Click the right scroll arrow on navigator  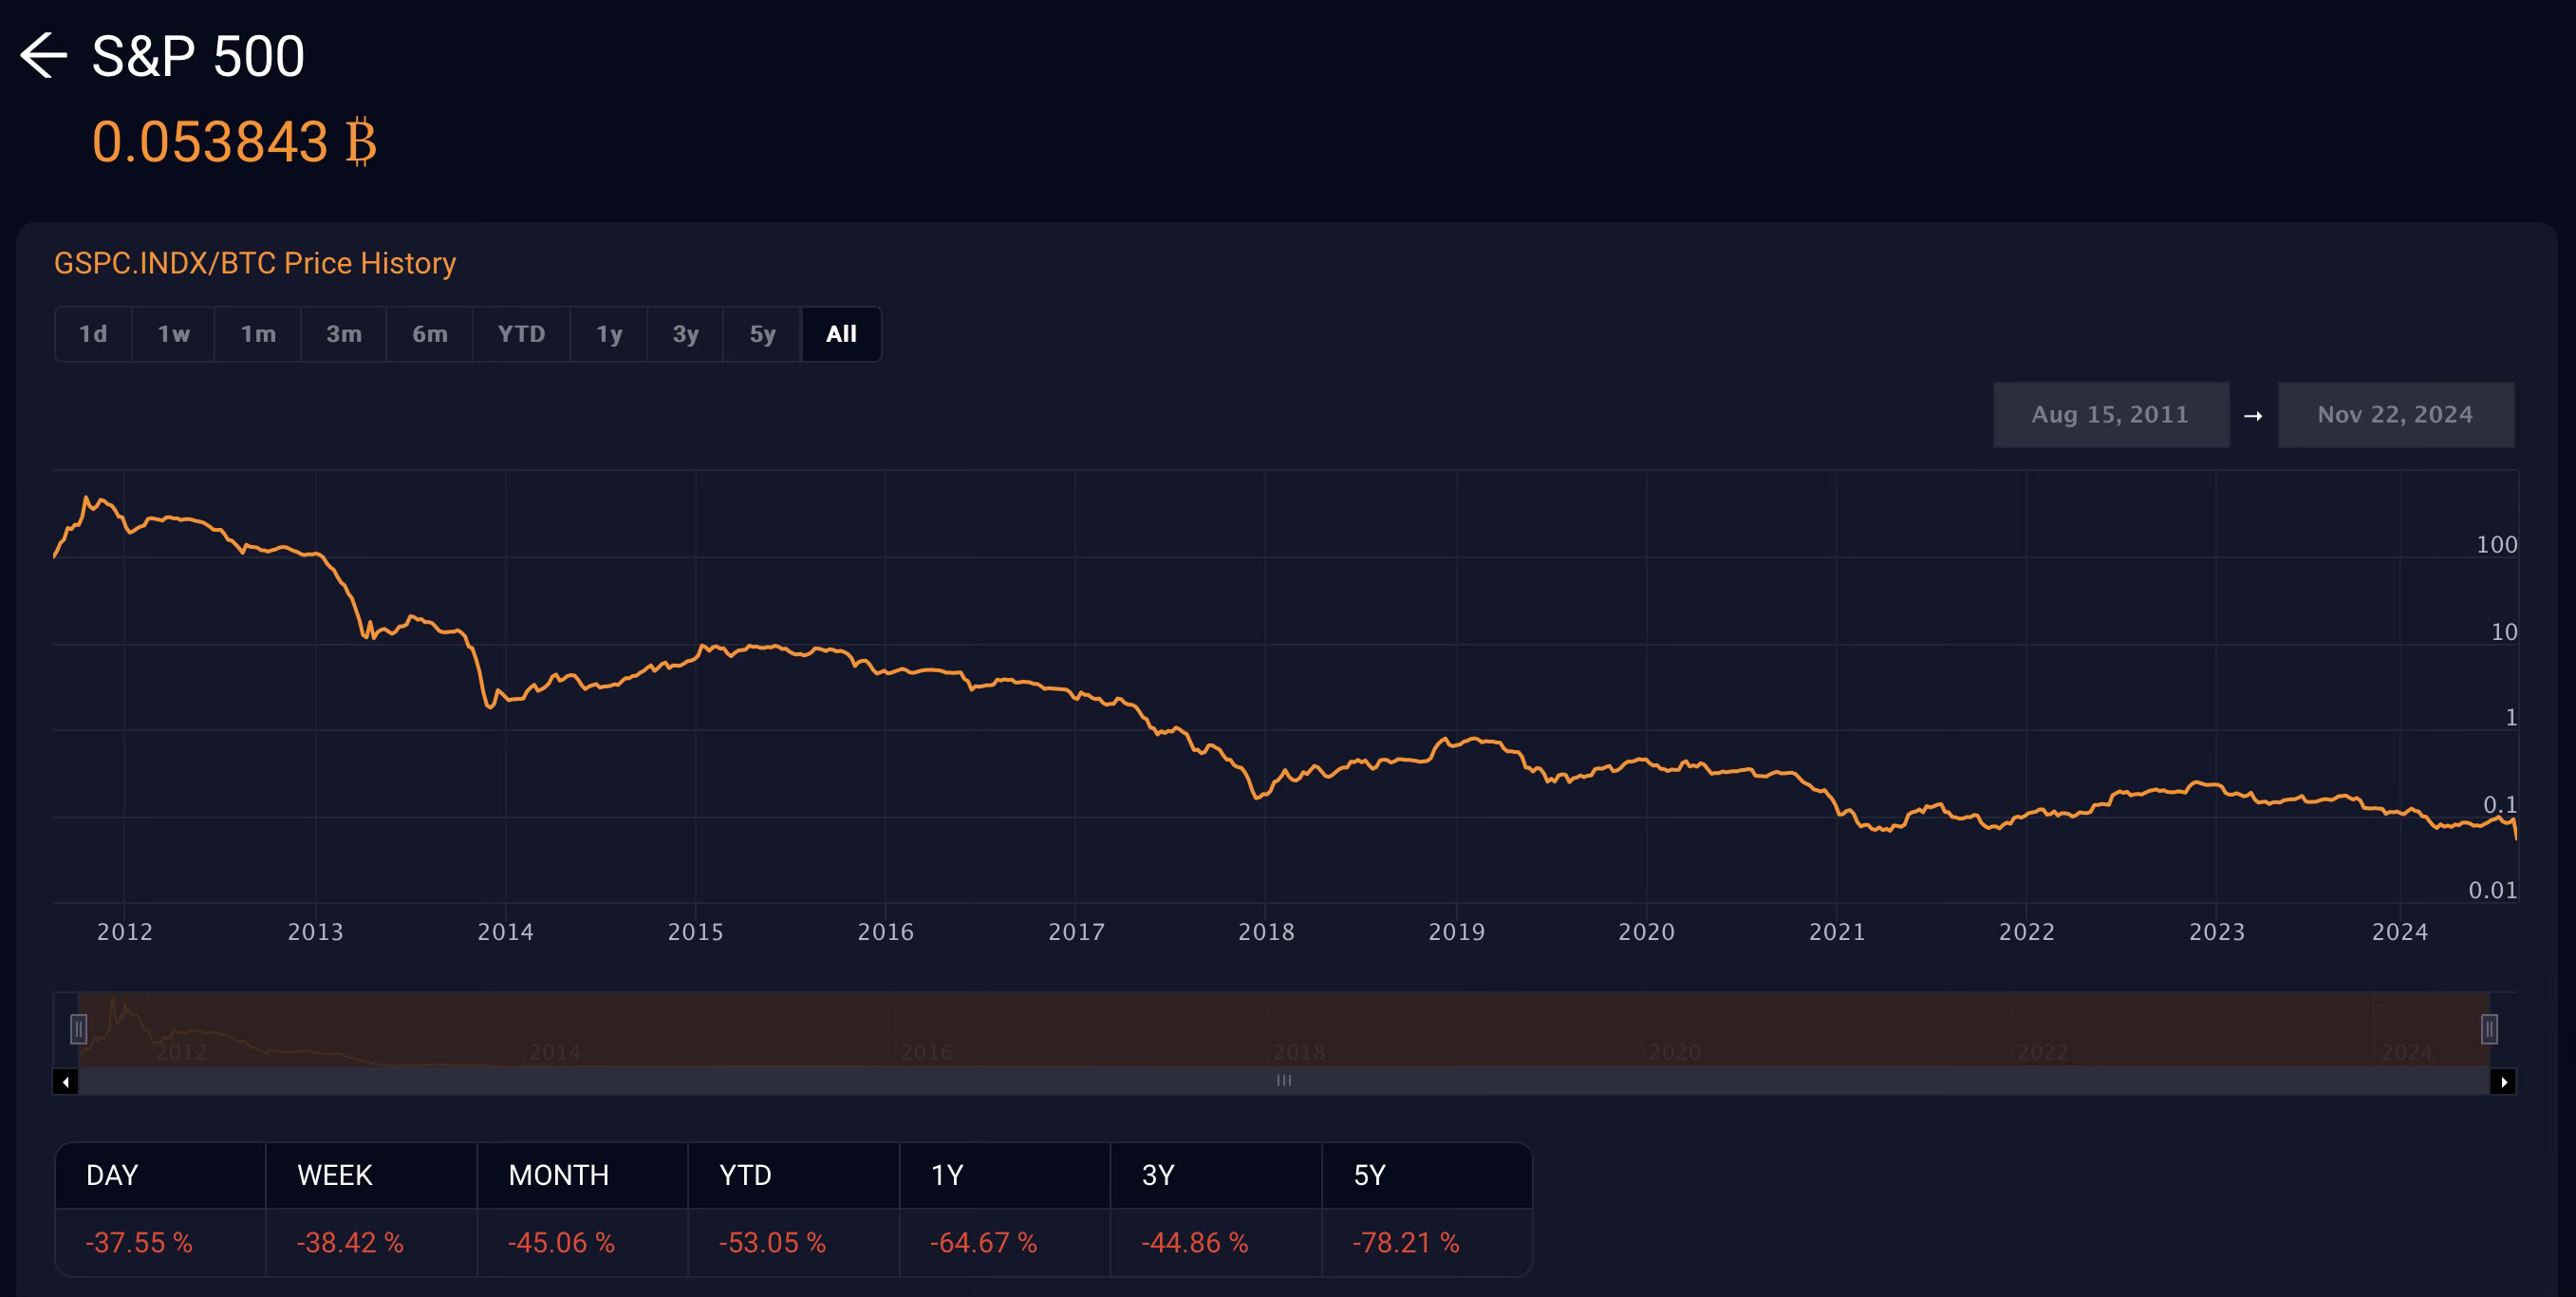[x=2503, y=1082]
